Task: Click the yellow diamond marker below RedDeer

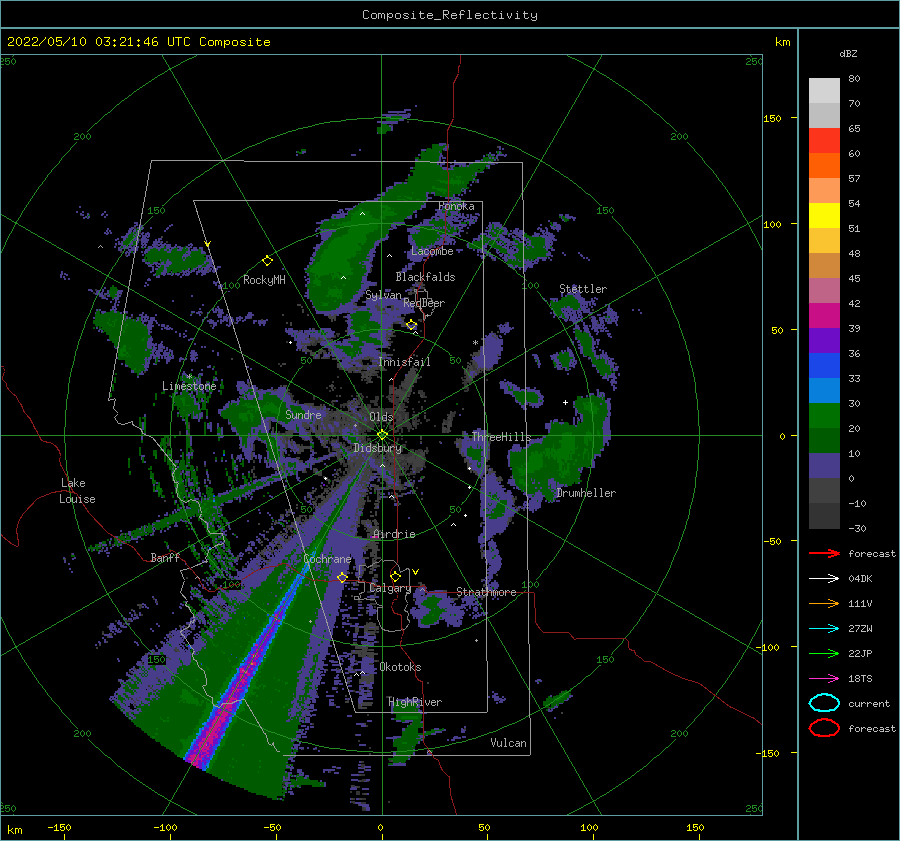Action: click(x=411, y=325)
